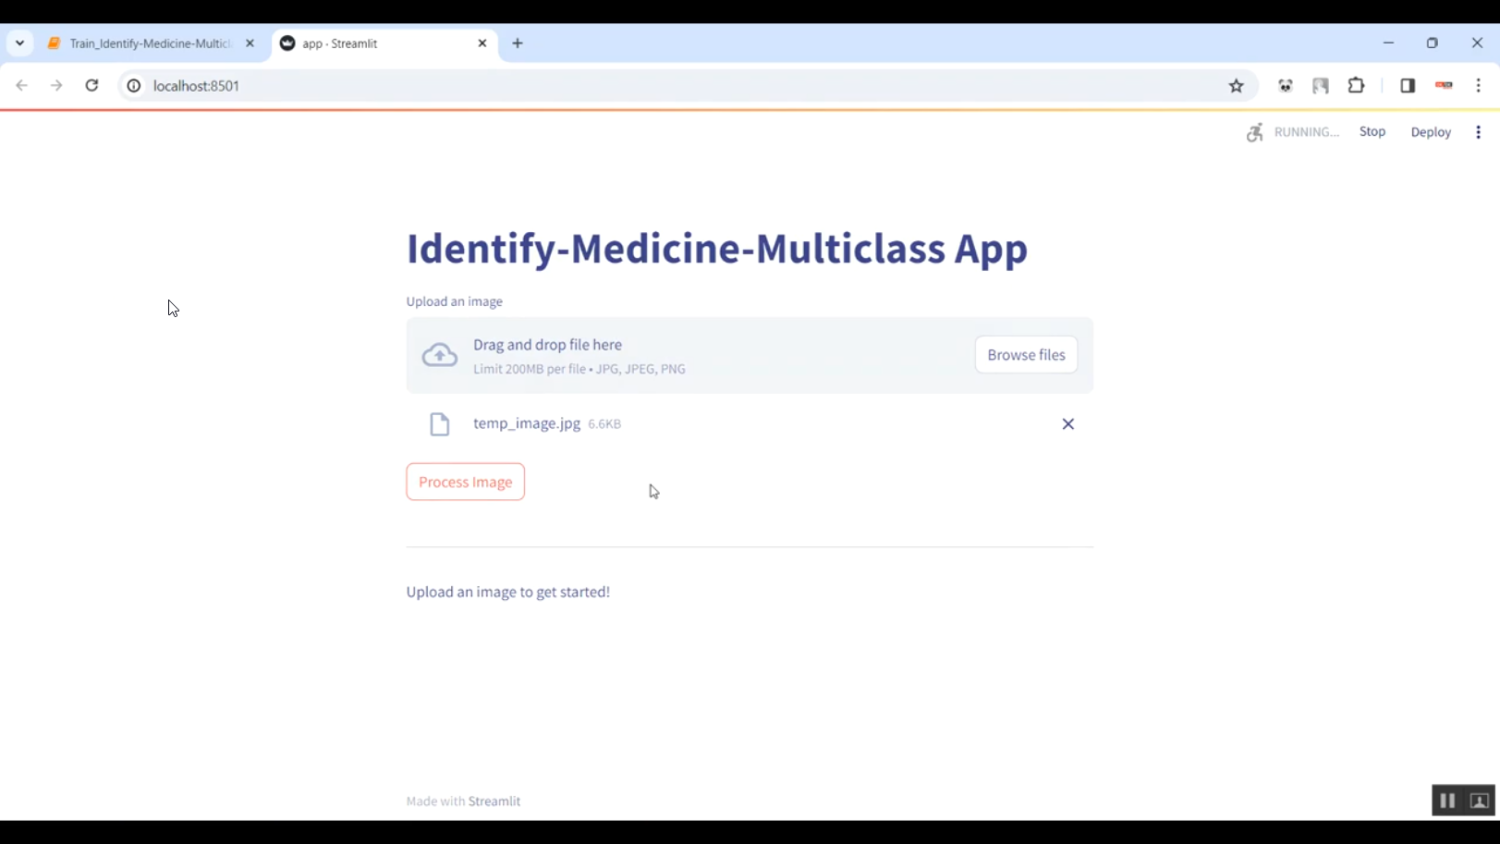The height and width of the screenshot is (844, 1500).
Task: Go forward to next page
Action: 57,86
